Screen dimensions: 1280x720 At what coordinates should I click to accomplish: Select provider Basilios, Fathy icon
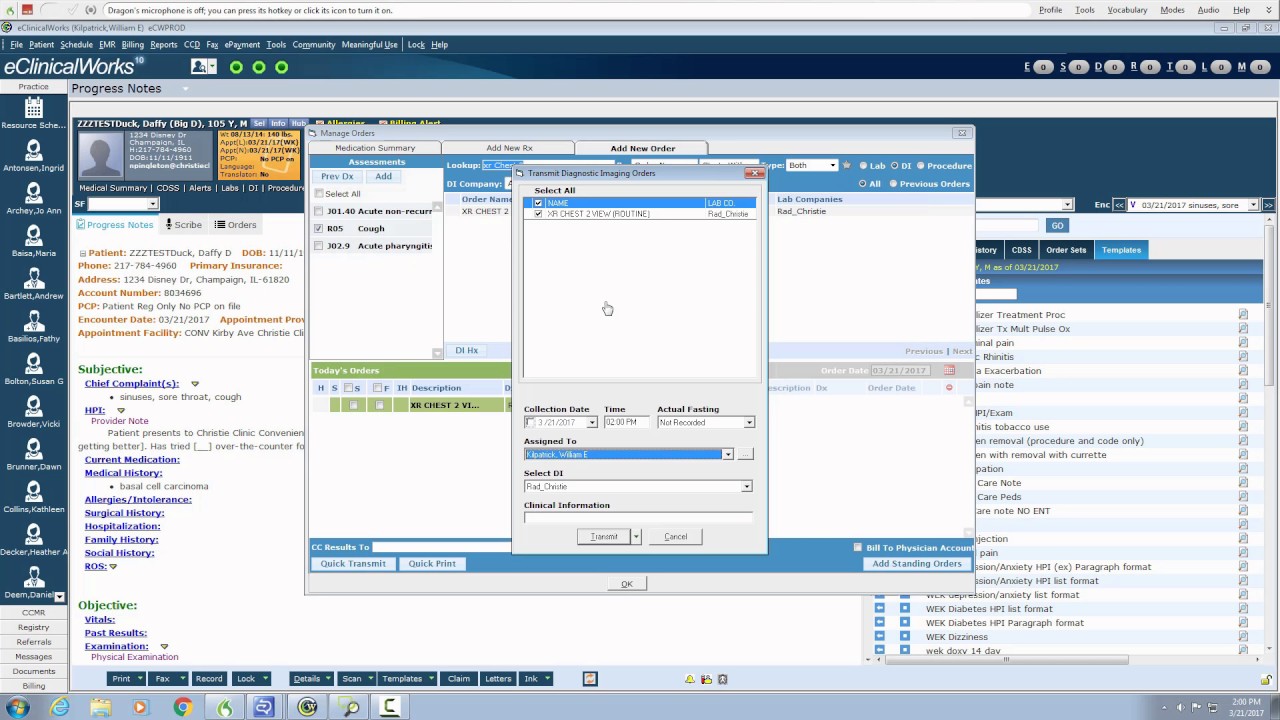click(33, 321)
